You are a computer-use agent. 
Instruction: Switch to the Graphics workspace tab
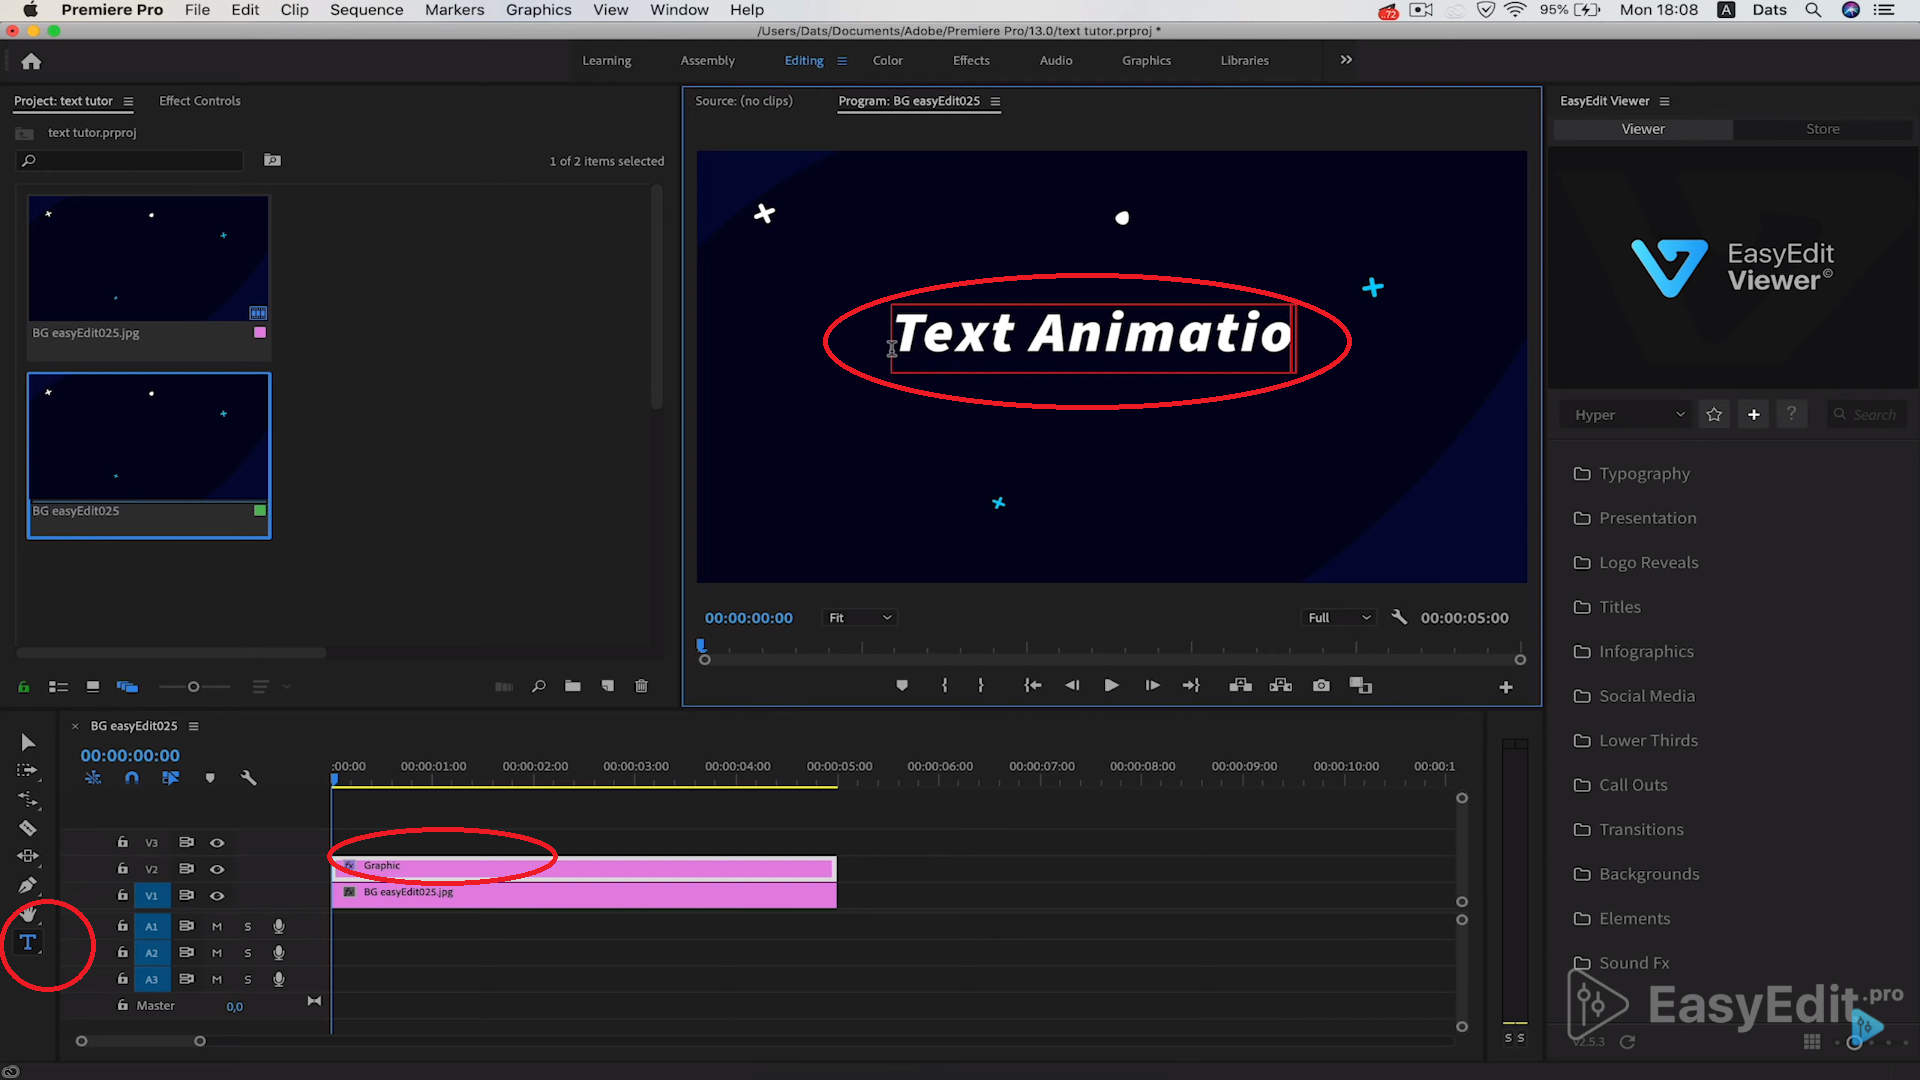1146,61
